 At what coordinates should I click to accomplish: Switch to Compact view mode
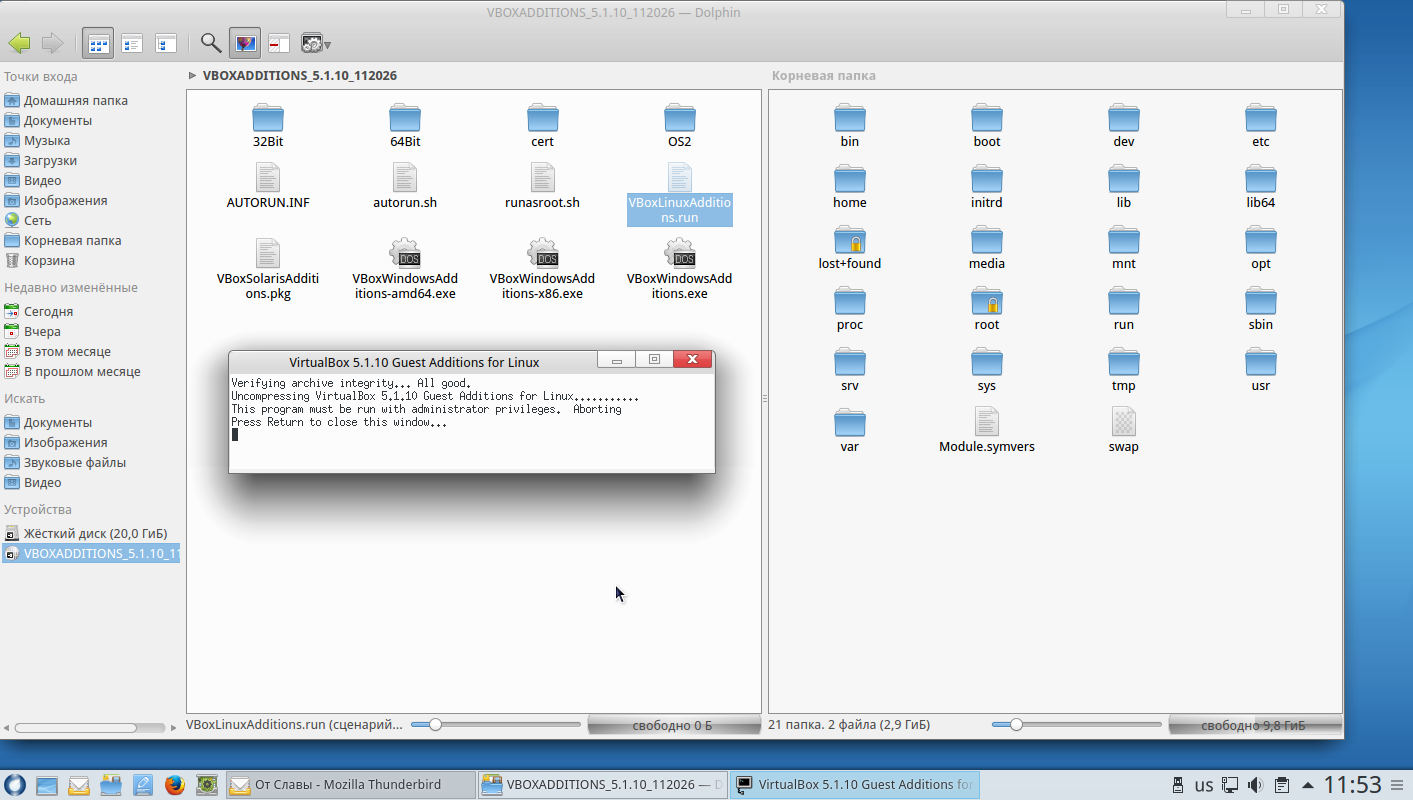pos(132,43)
